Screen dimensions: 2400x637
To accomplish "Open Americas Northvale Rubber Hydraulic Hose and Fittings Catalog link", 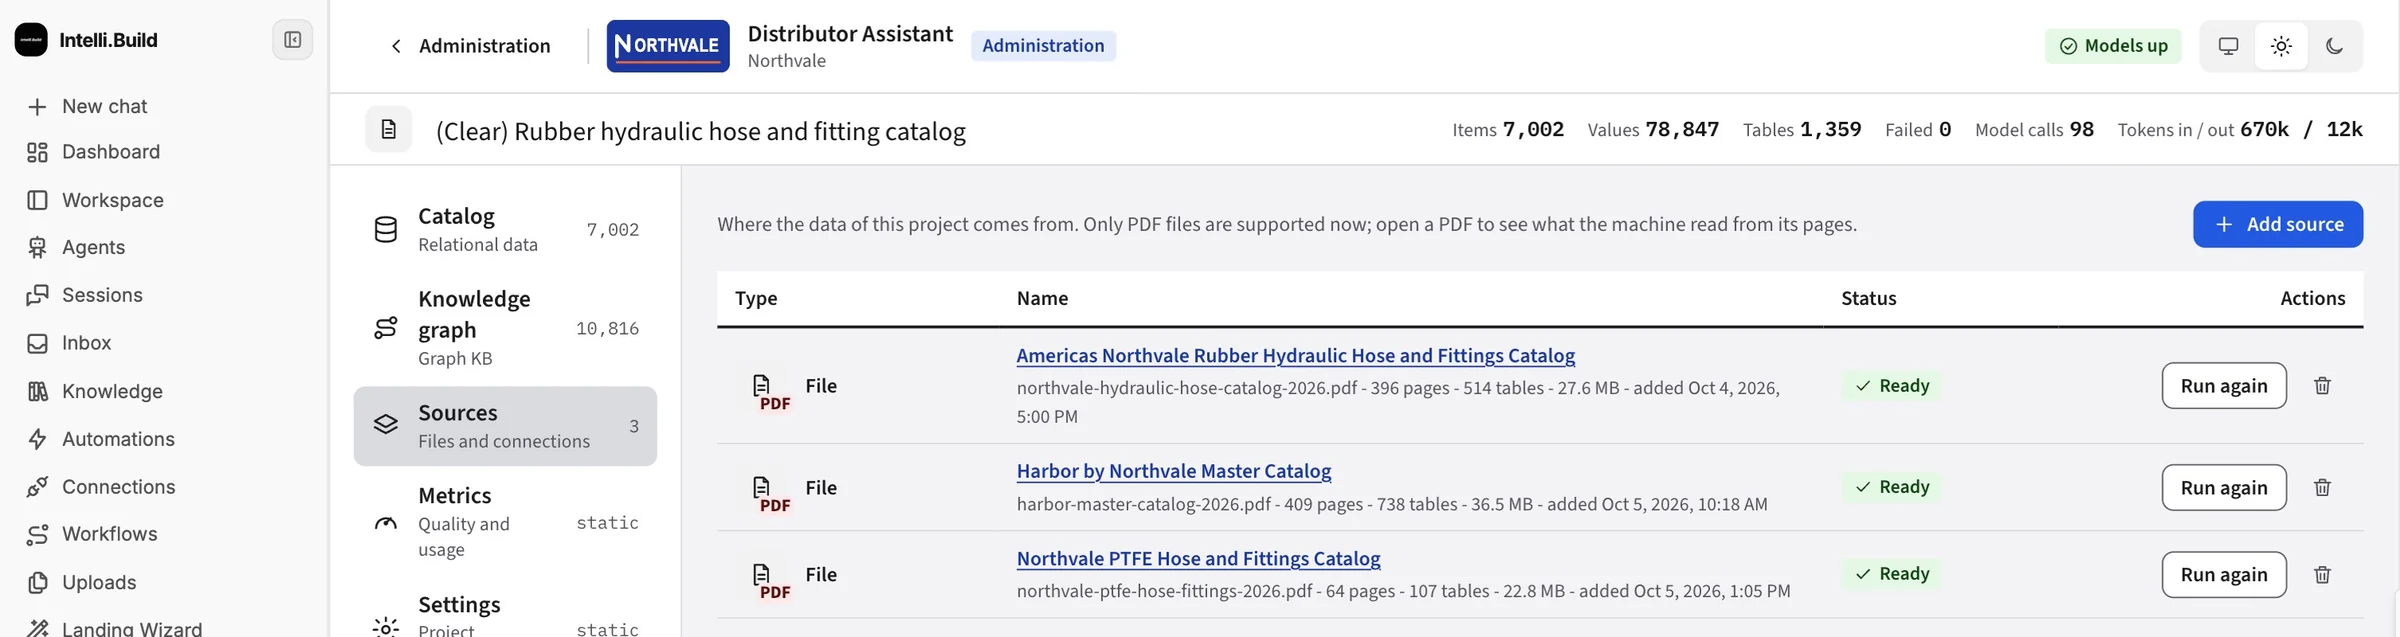I will coord(1296,356).
